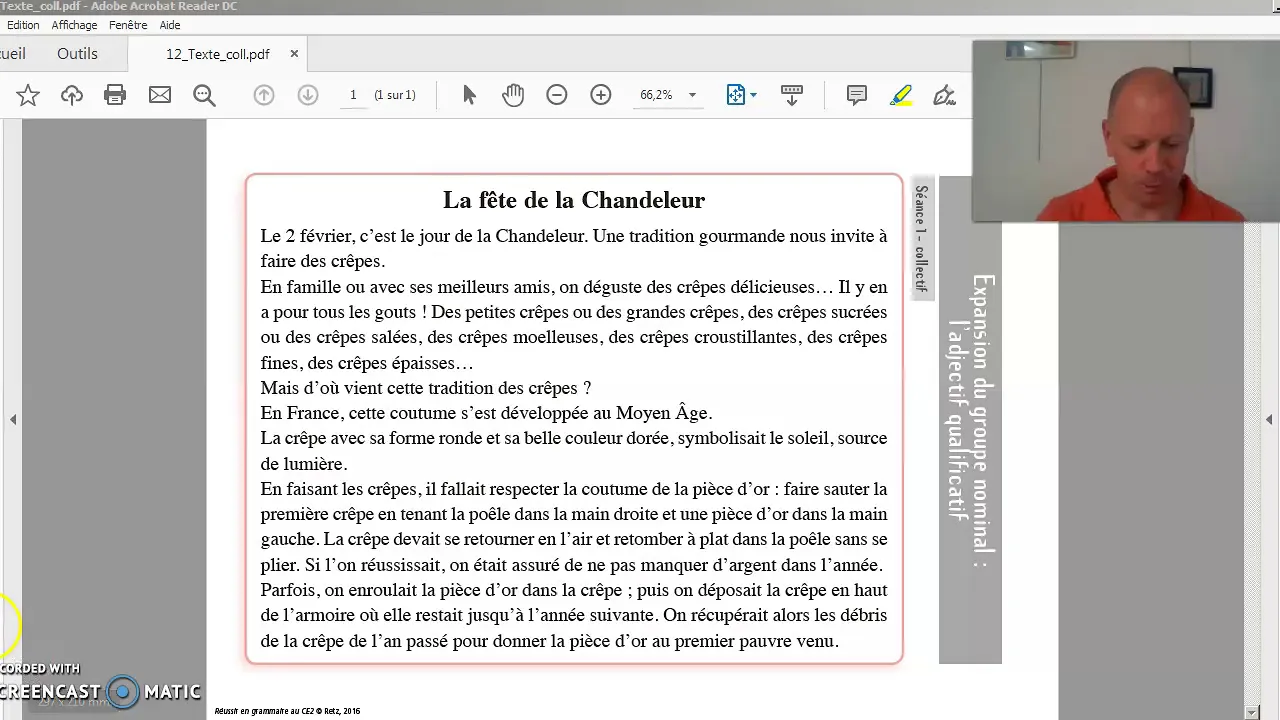Click the '(1 sur 1)' page count
The height and width of the screenshot is (720, 1280).
pyautogui.click(x=395, y=95)
